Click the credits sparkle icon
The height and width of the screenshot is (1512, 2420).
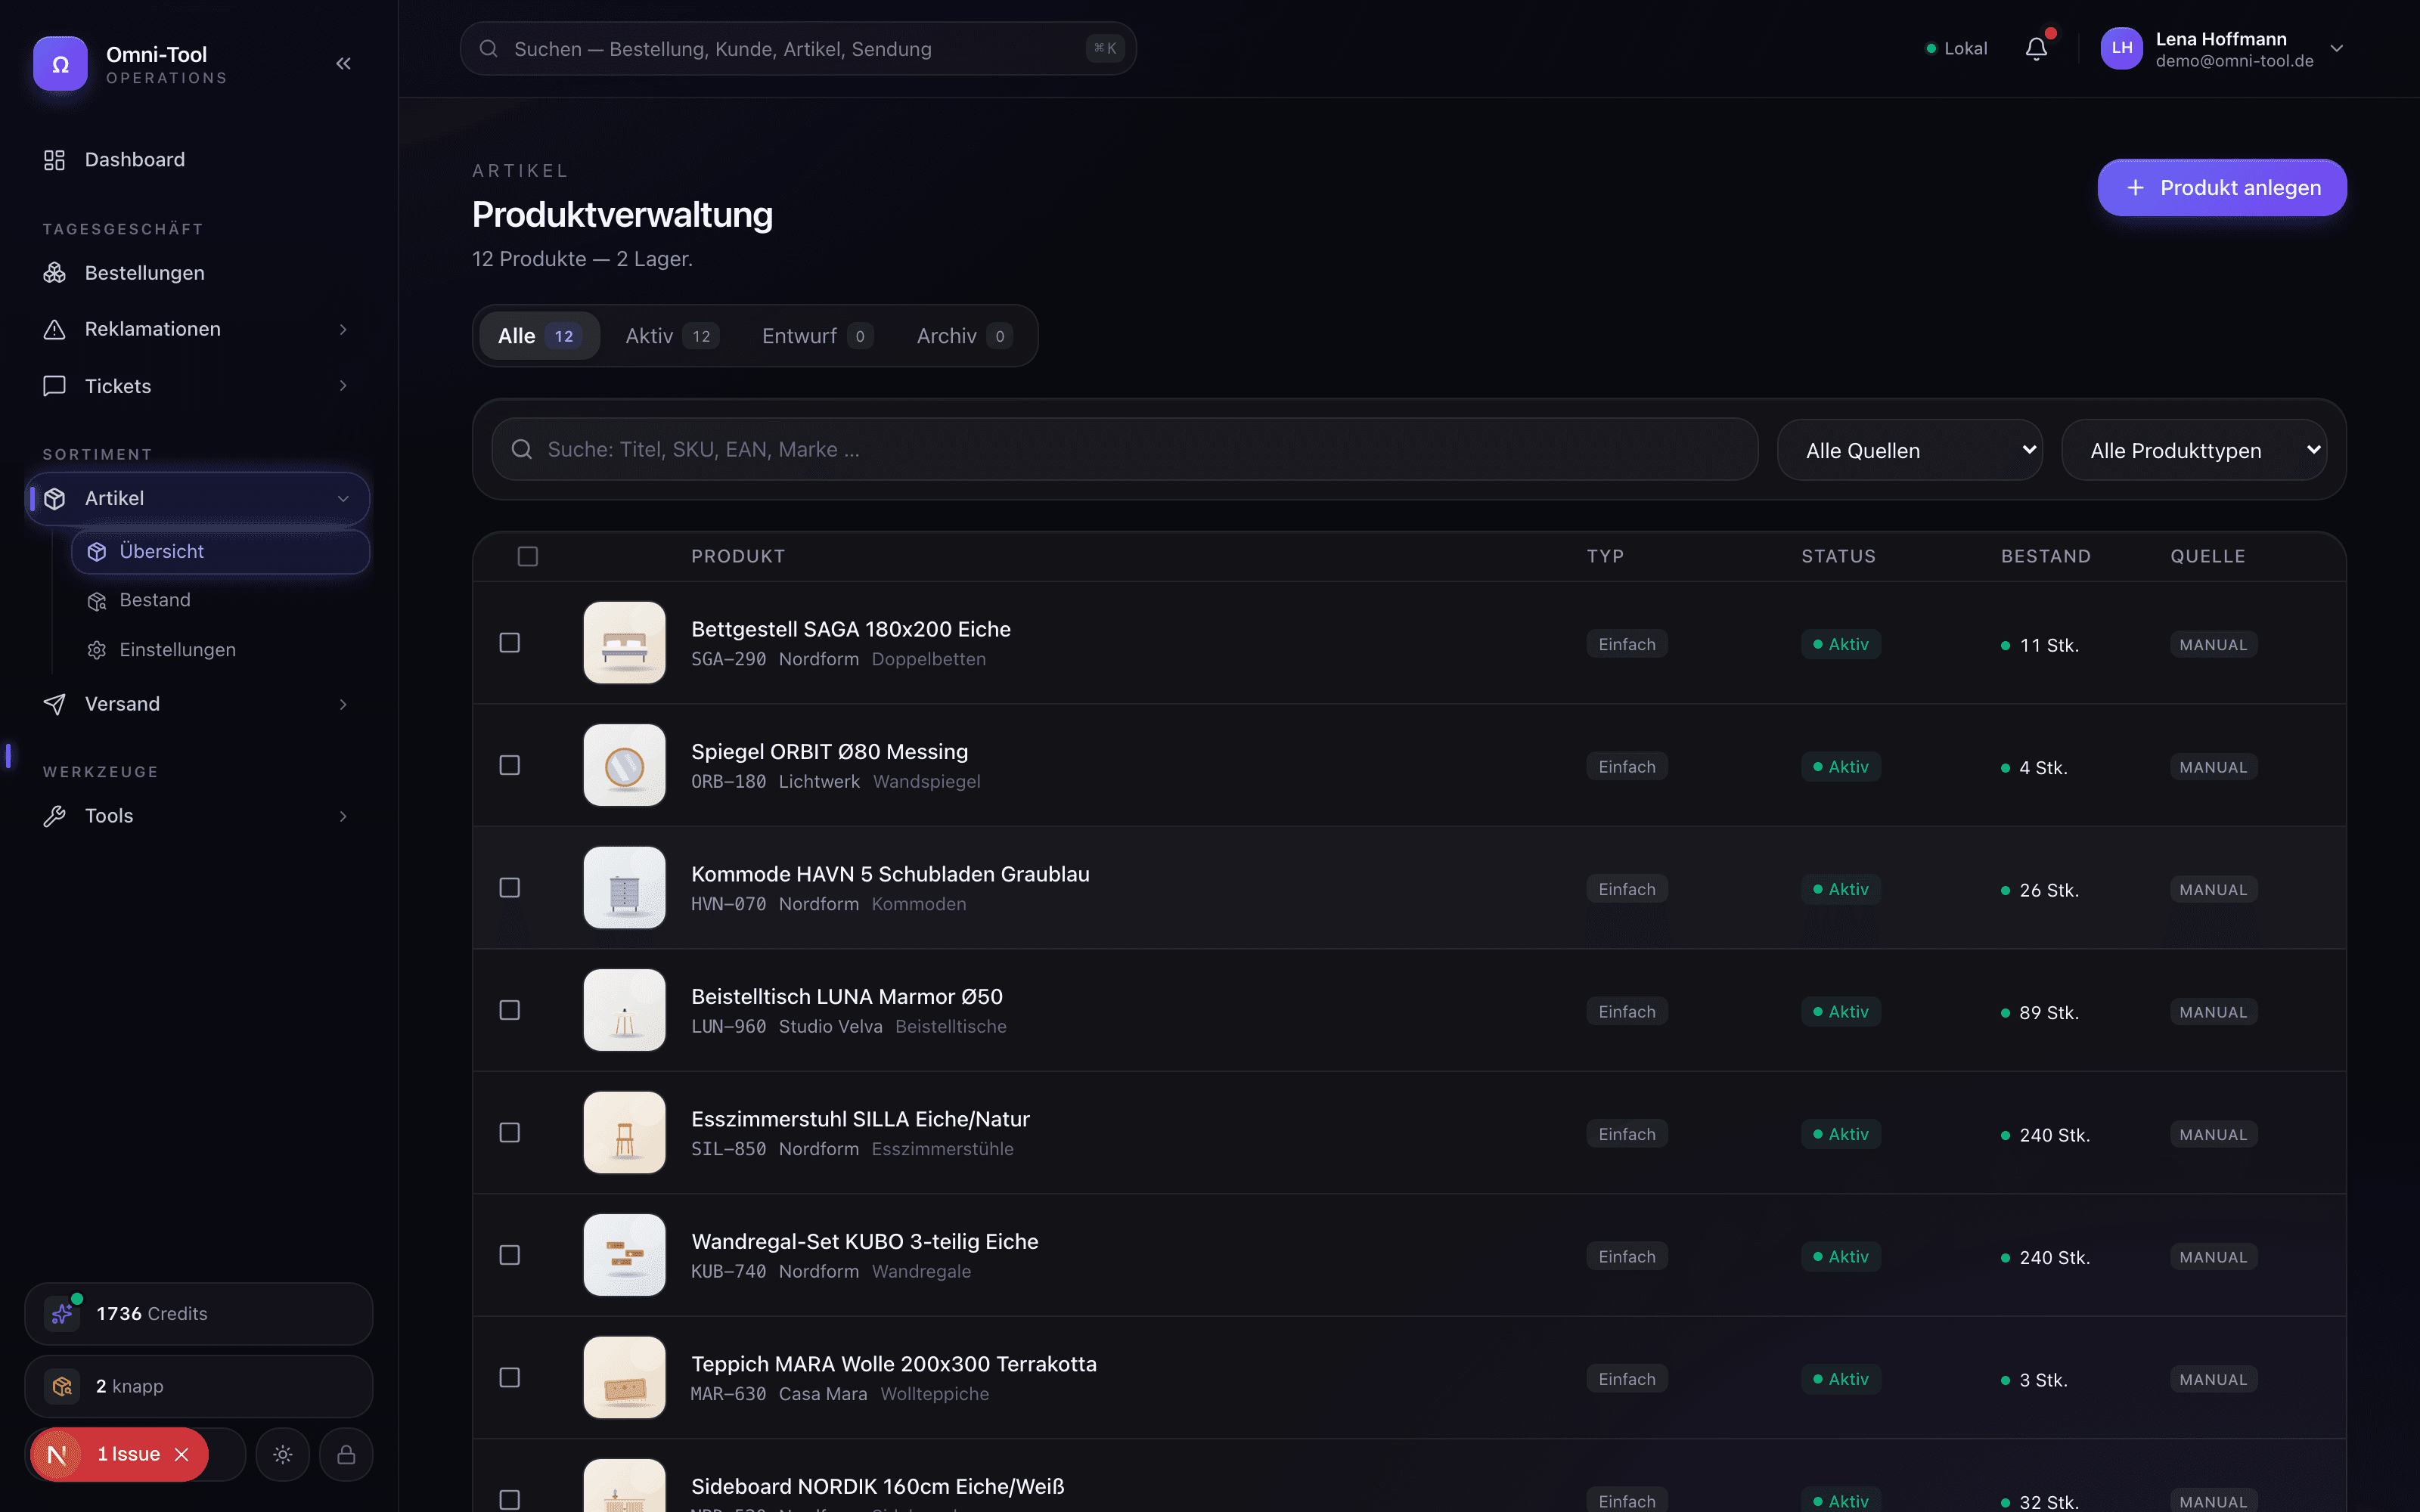tap(62, 1313)
